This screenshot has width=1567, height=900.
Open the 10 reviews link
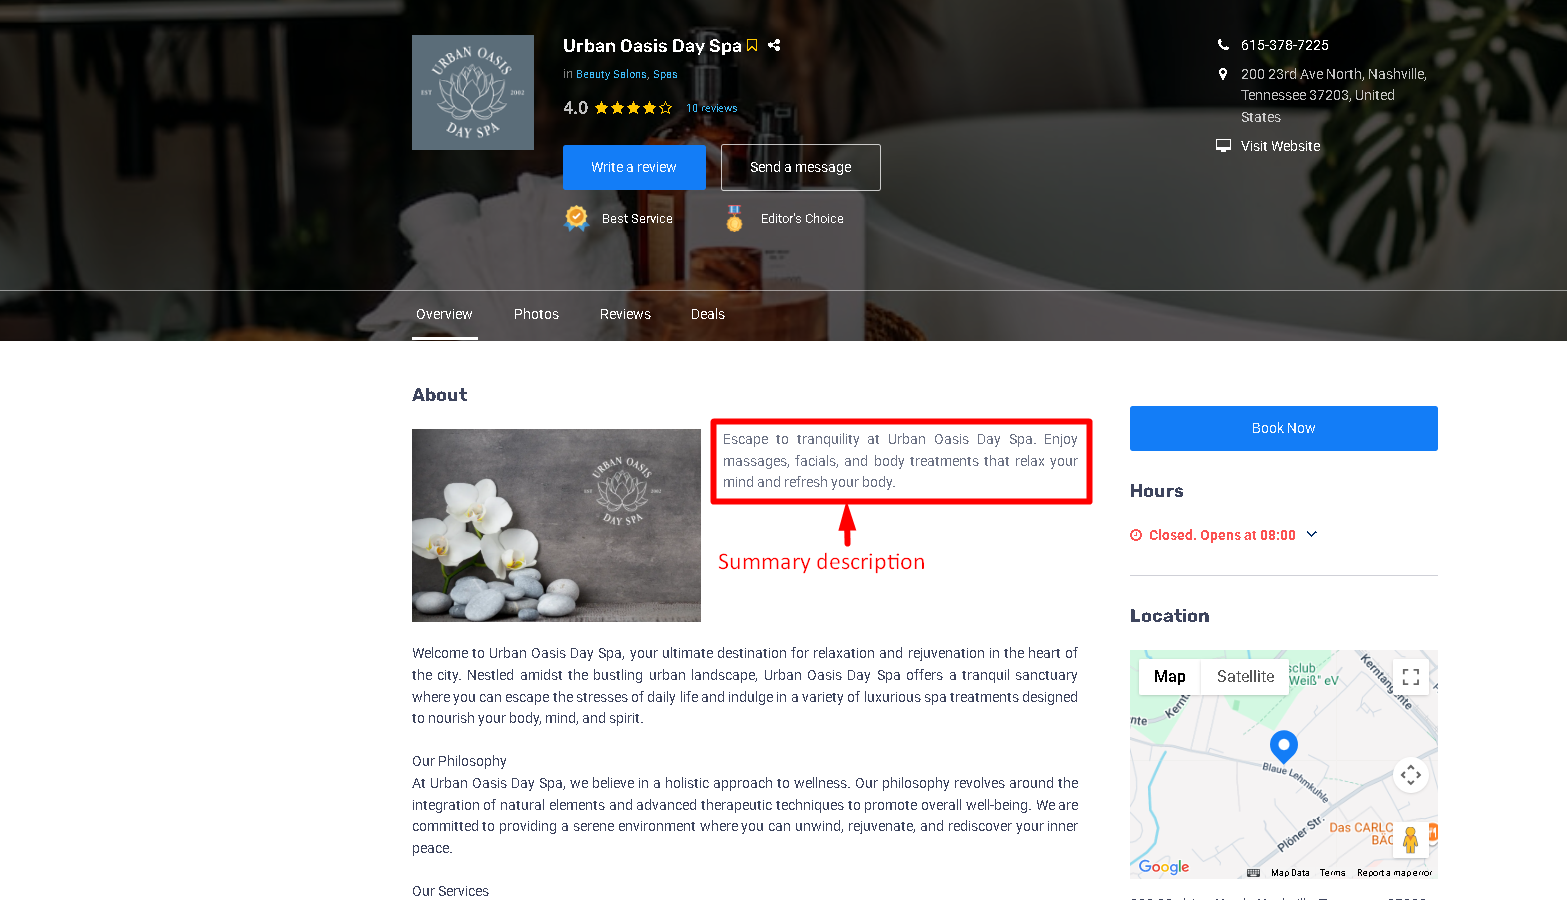712,108
